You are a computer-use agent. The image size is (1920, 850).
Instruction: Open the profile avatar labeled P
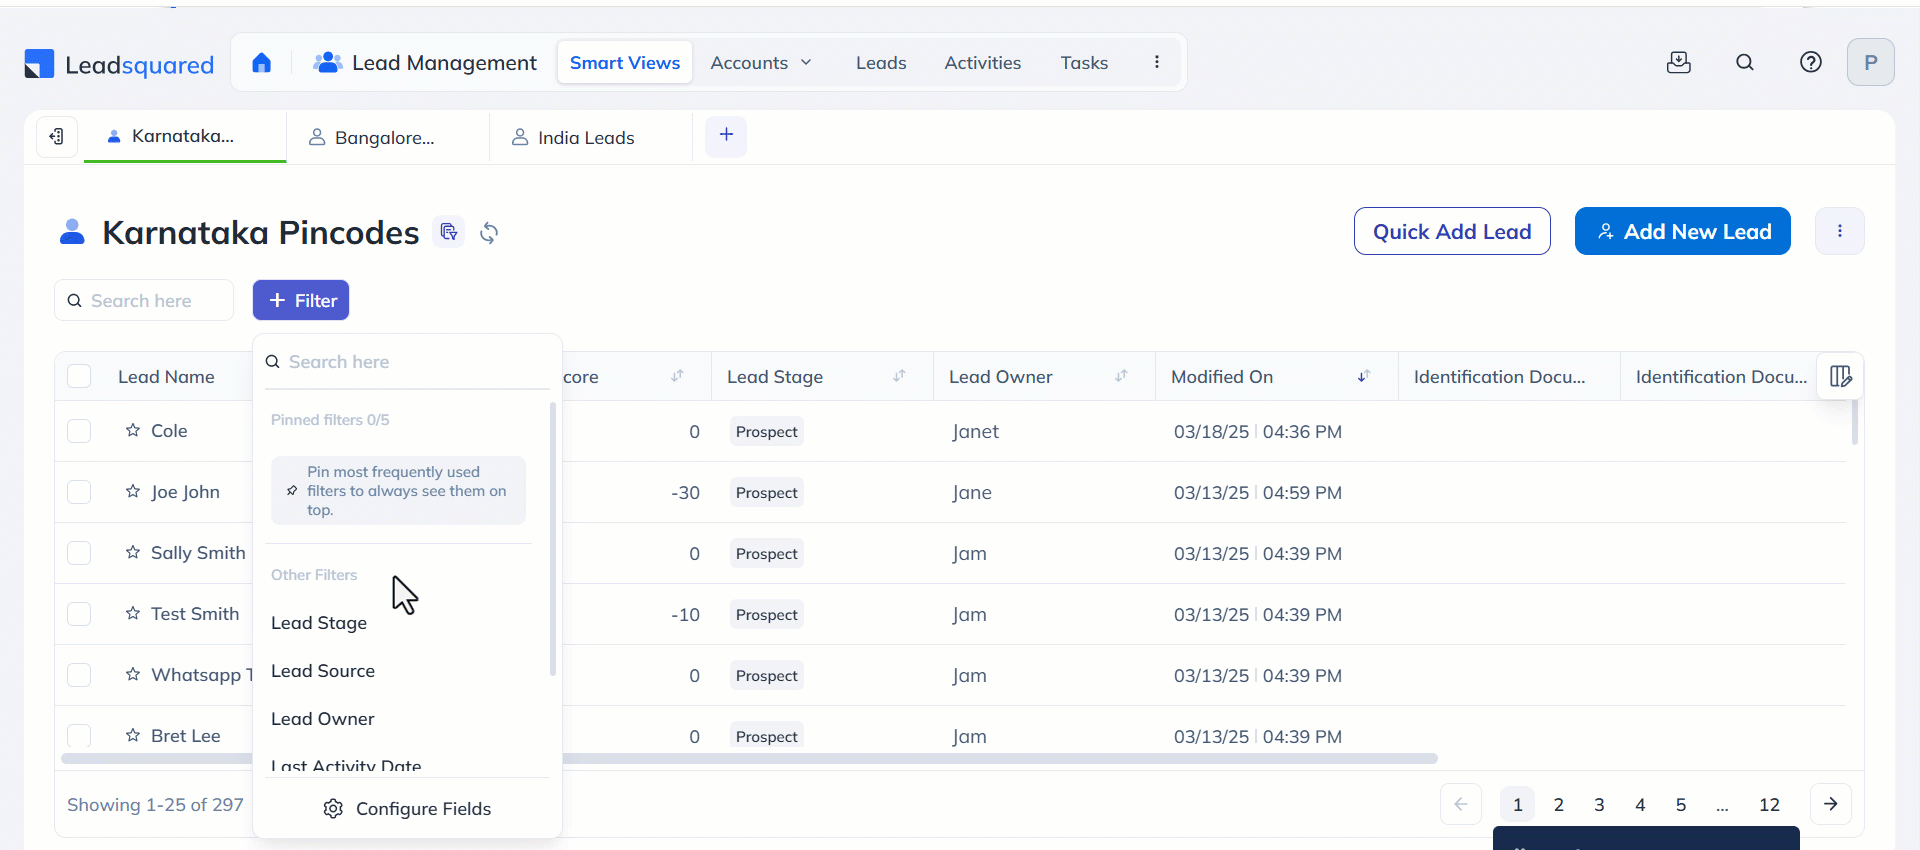pyautogui.click(x=1871, y=62)
